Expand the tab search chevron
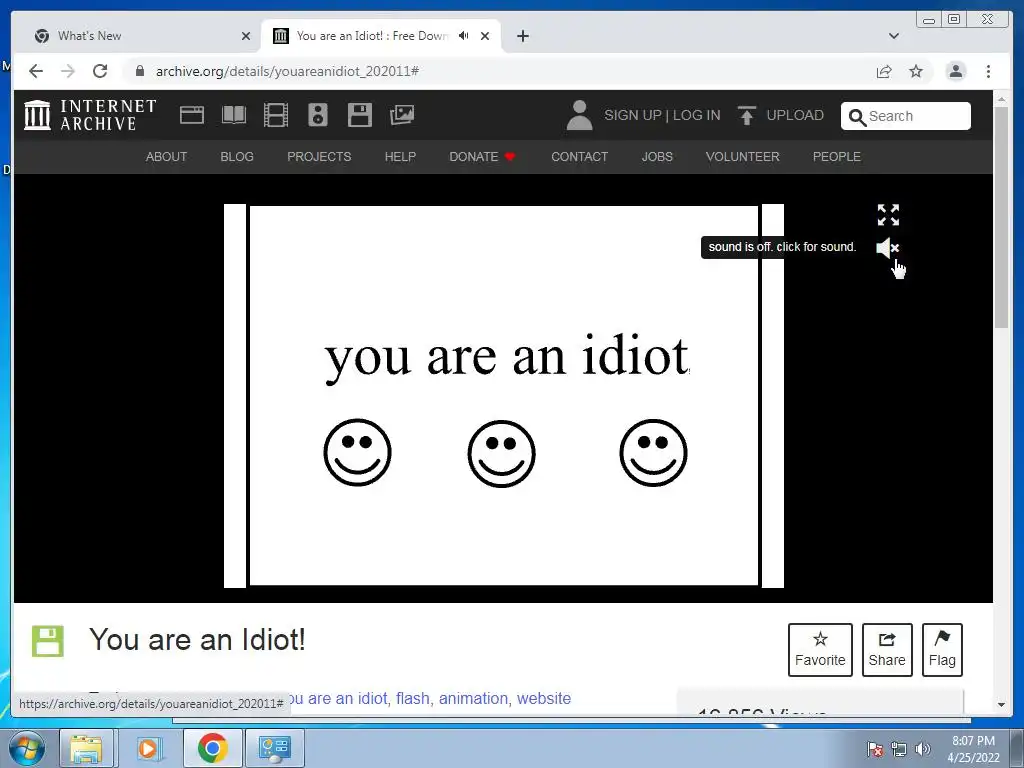1024x768 pixels. [x=894, y=36]
